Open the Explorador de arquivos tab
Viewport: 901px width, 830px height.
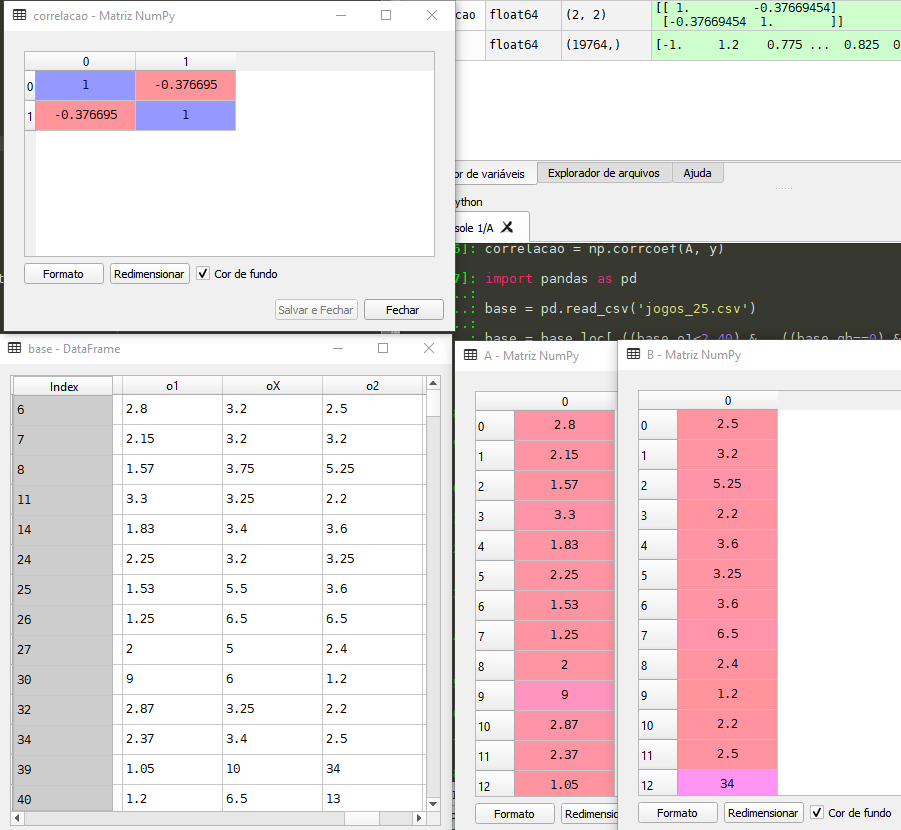[x=603, y=173]
